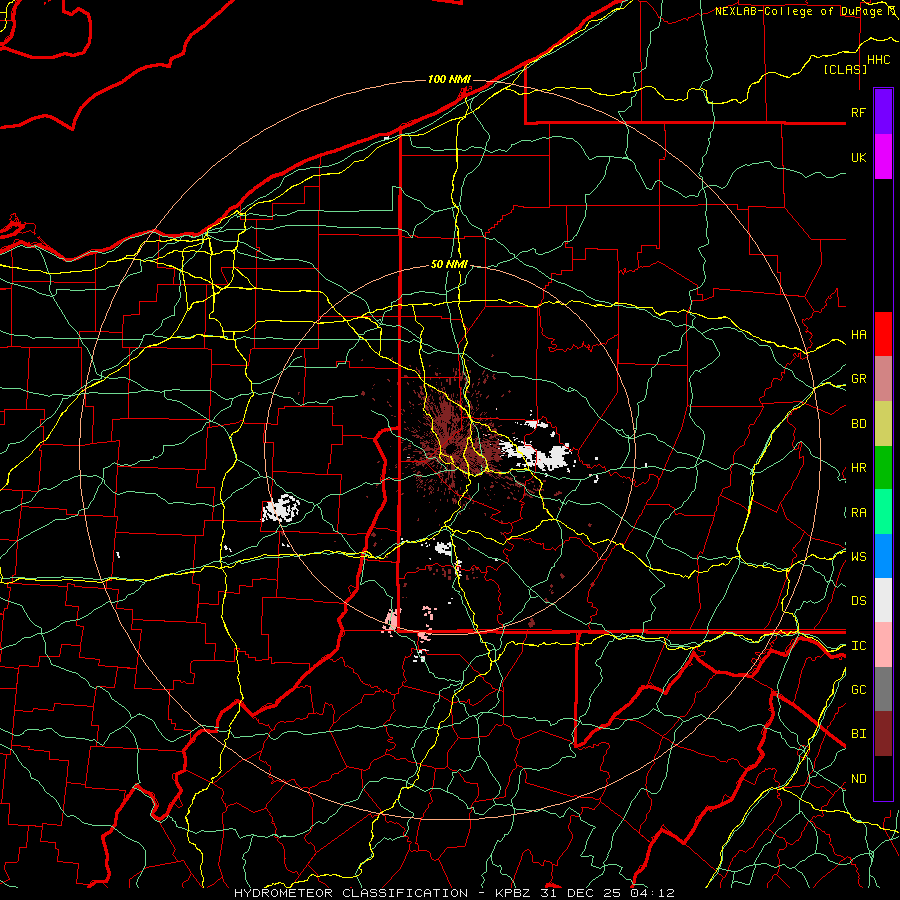
Task: Click the 'IC' legend label
Action: point(858,646)
